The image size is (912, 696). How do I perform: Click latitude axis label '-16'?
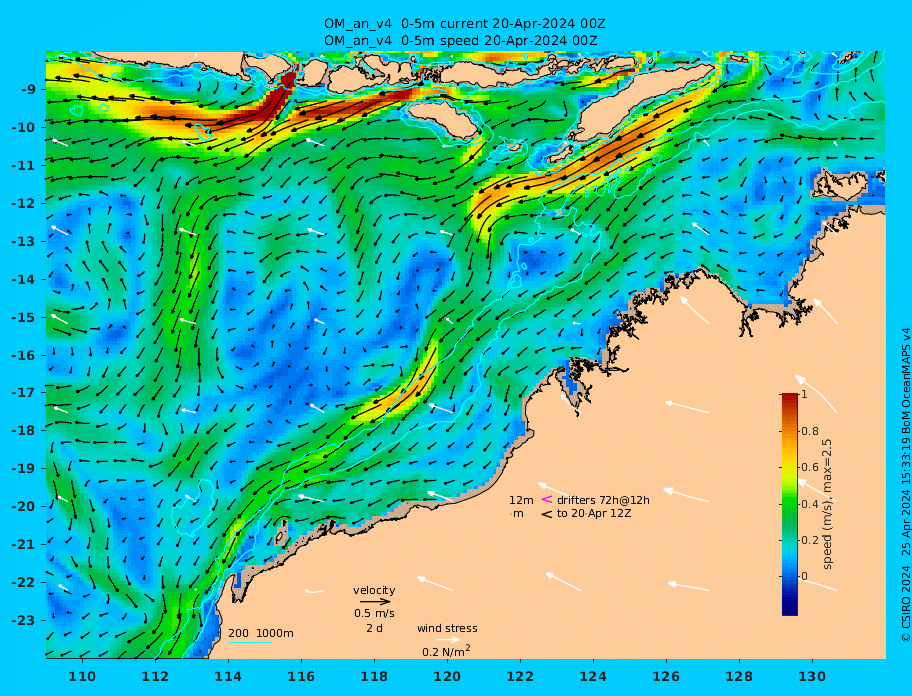pos(24,355)
